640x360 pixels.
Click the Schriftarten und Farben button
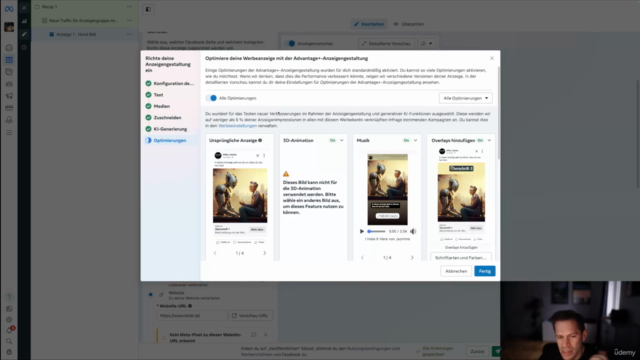click(461, 258)
